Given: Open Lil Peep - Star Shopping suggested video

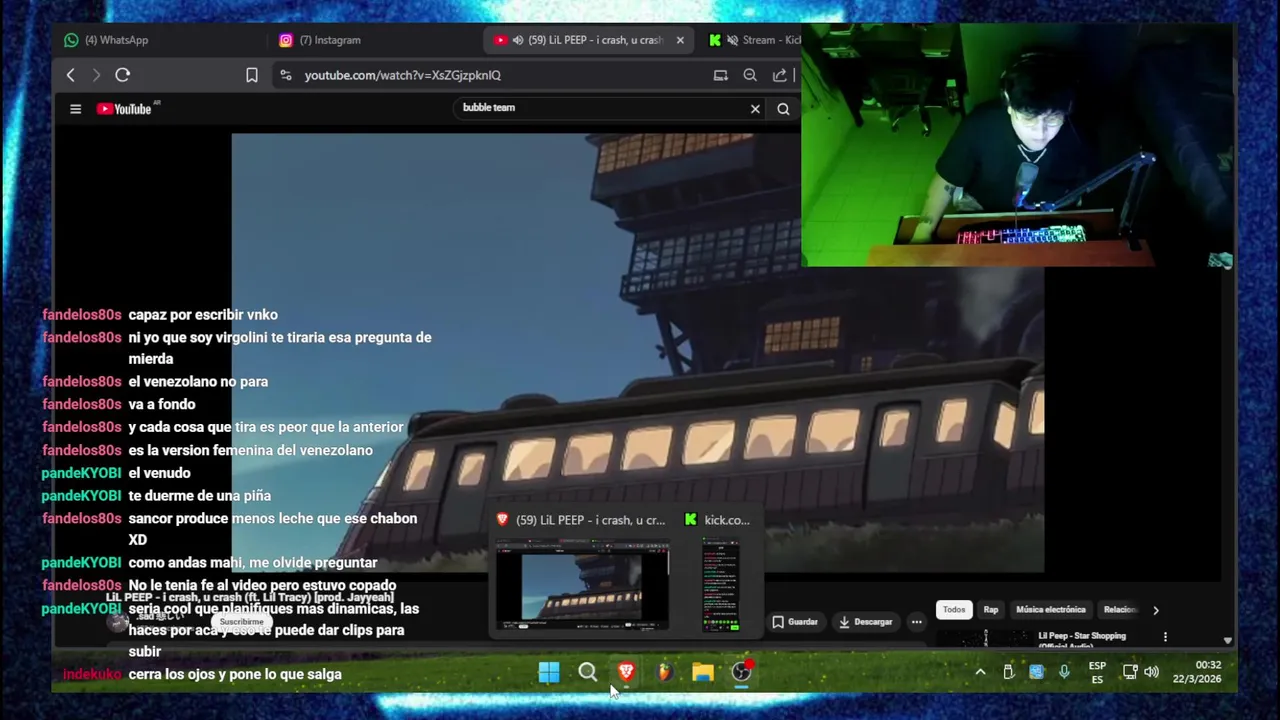Looking at the screenshot, I should (x=1082, y=636).
